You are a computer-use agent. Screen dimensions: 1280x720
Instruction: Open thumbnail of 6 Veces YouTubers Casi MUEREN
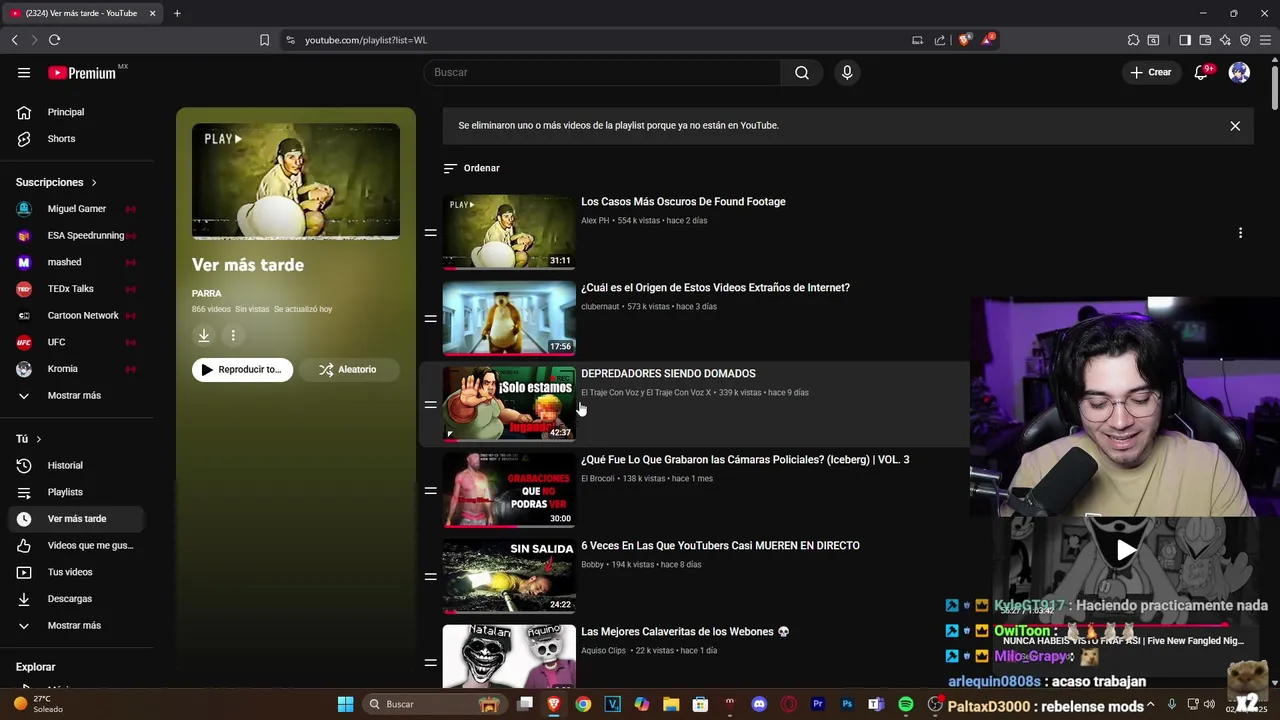coord(509,576)
